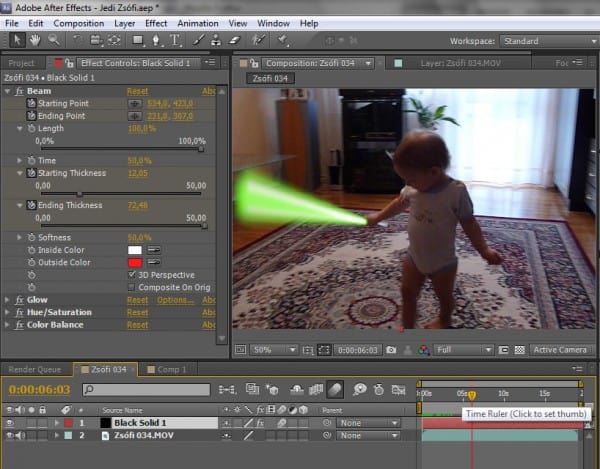Click the Inside Color eyedropper
This screenshot has width=600, height=469.
click(155, 250)
